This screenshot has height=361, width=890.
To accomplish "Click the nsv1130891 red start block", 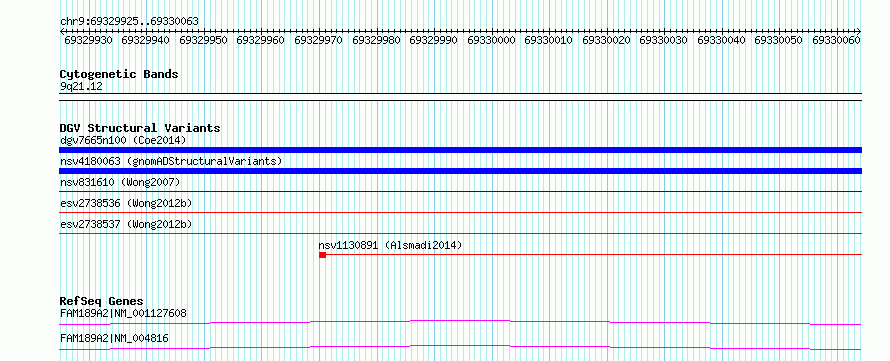I will pos(322,255).
